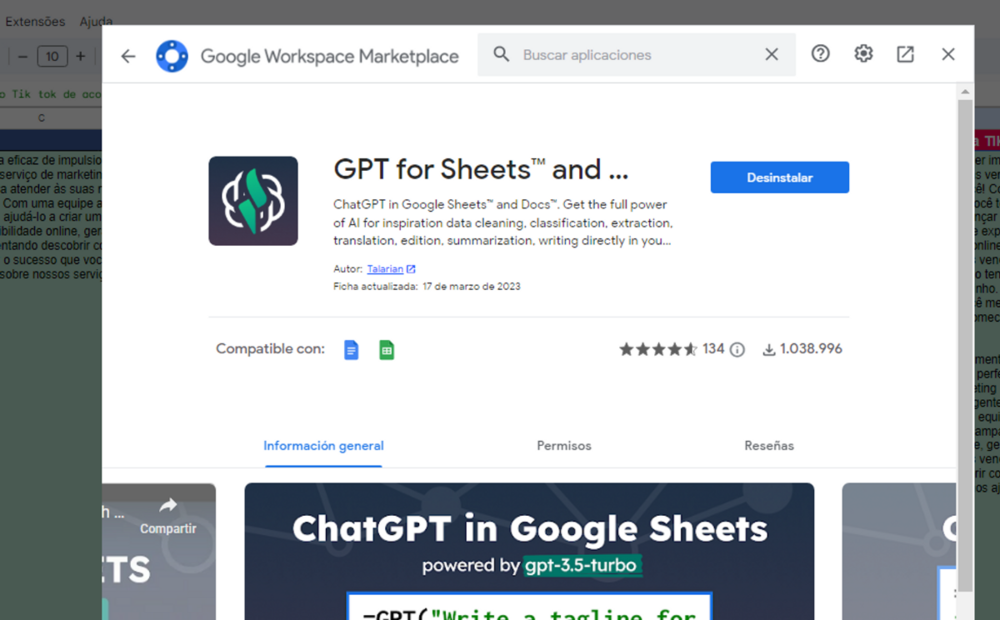The width and height of the screenshot is (1000, 620).
Task: Switch to the Información general tab
Action: [x=323, y=446]
